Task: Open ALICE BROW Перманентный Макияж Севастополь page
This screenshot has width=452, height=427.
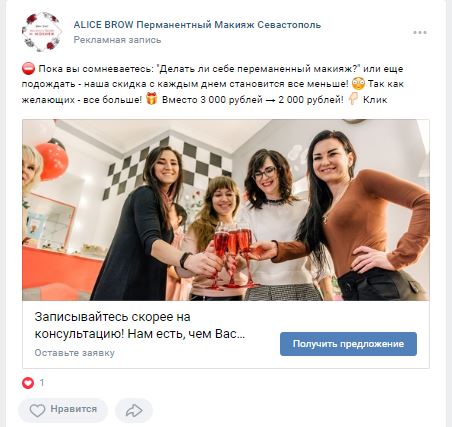Action: (197, 25)
